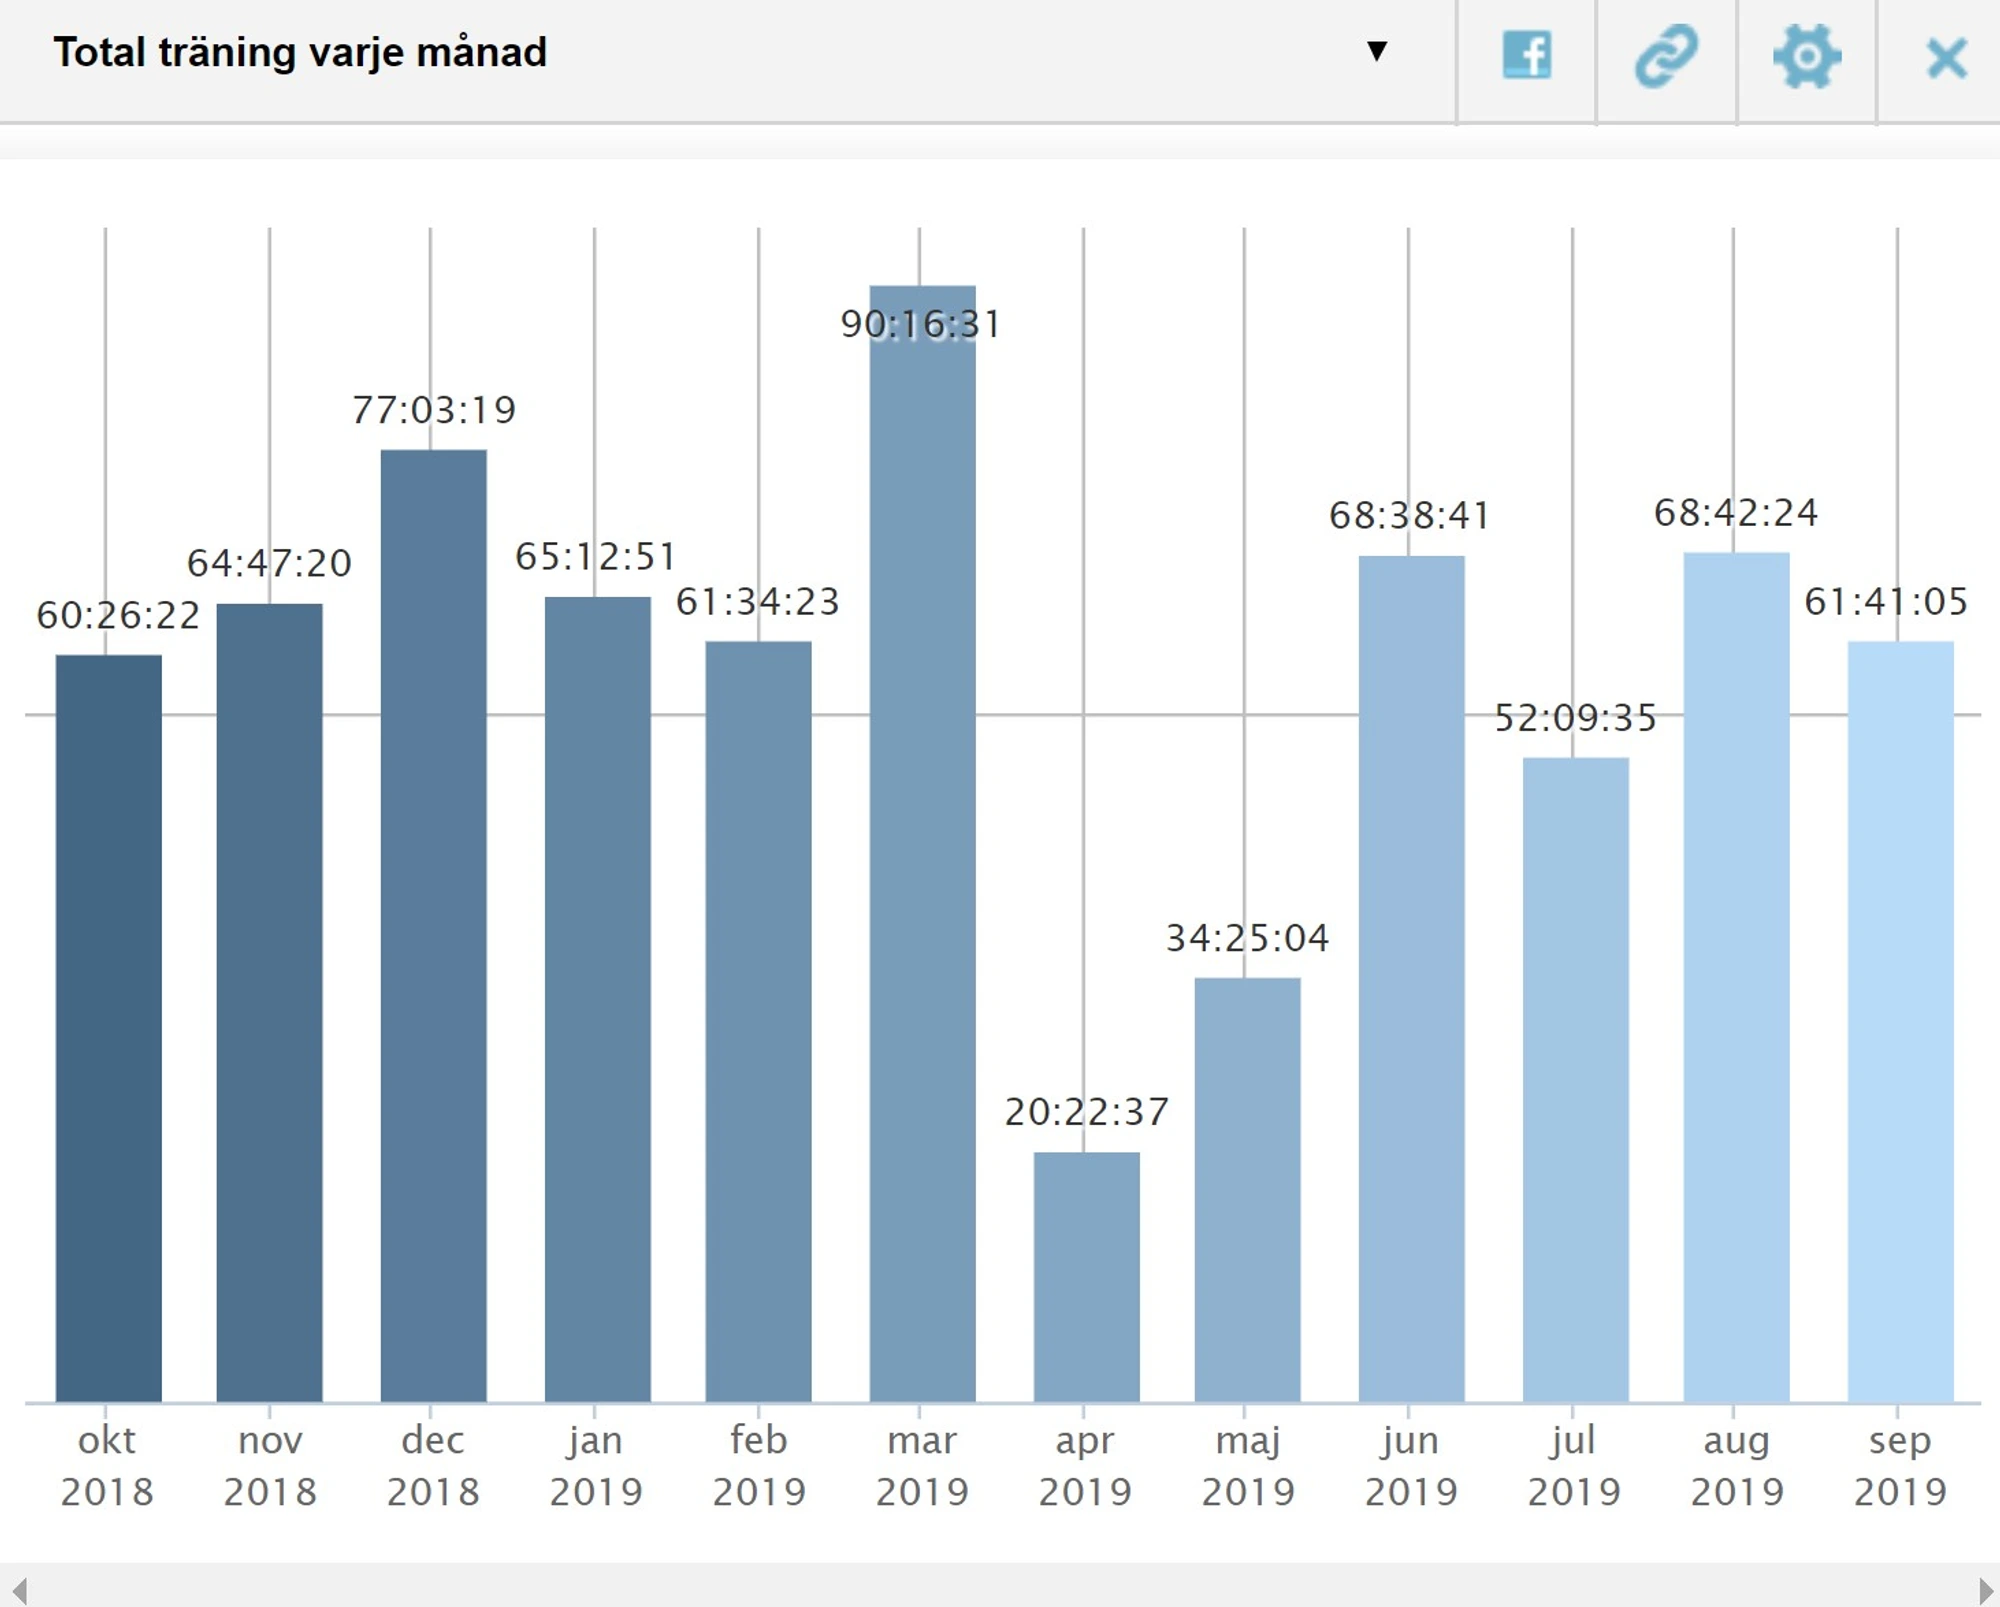2000x1607 pixels.
Task: Close the training chart panel
Action: coord(1946,57)
